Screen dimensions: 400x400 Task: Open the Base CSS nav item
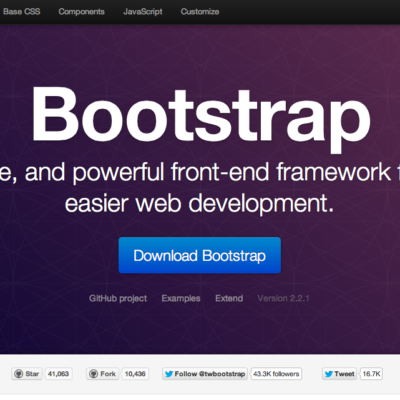pyautogui.click(x=22, y=12)
